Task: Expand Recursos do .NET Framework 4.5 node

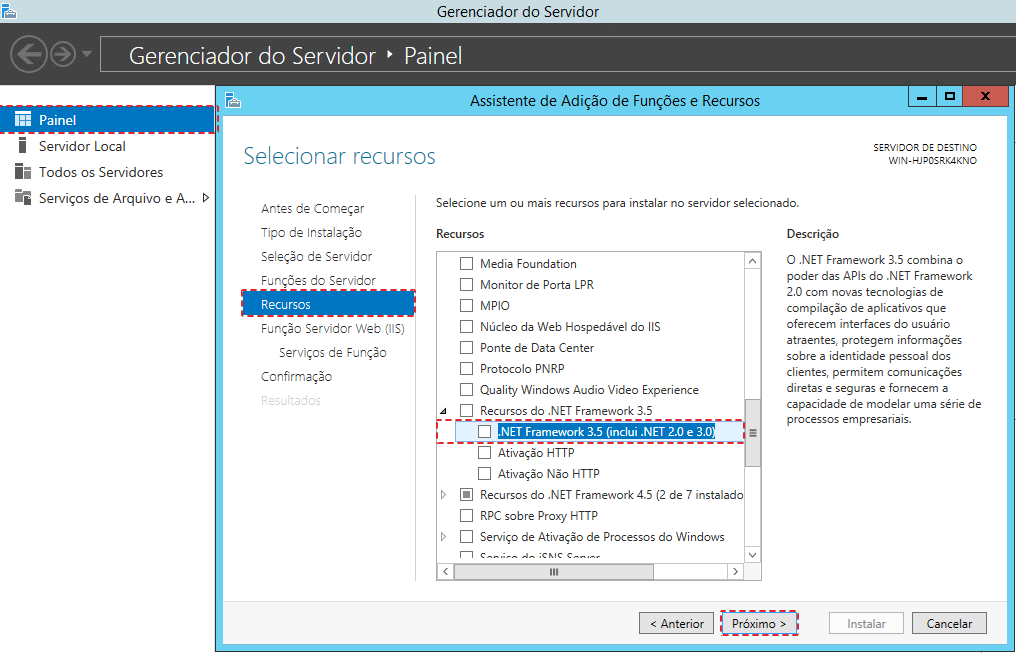Action: 444,494
